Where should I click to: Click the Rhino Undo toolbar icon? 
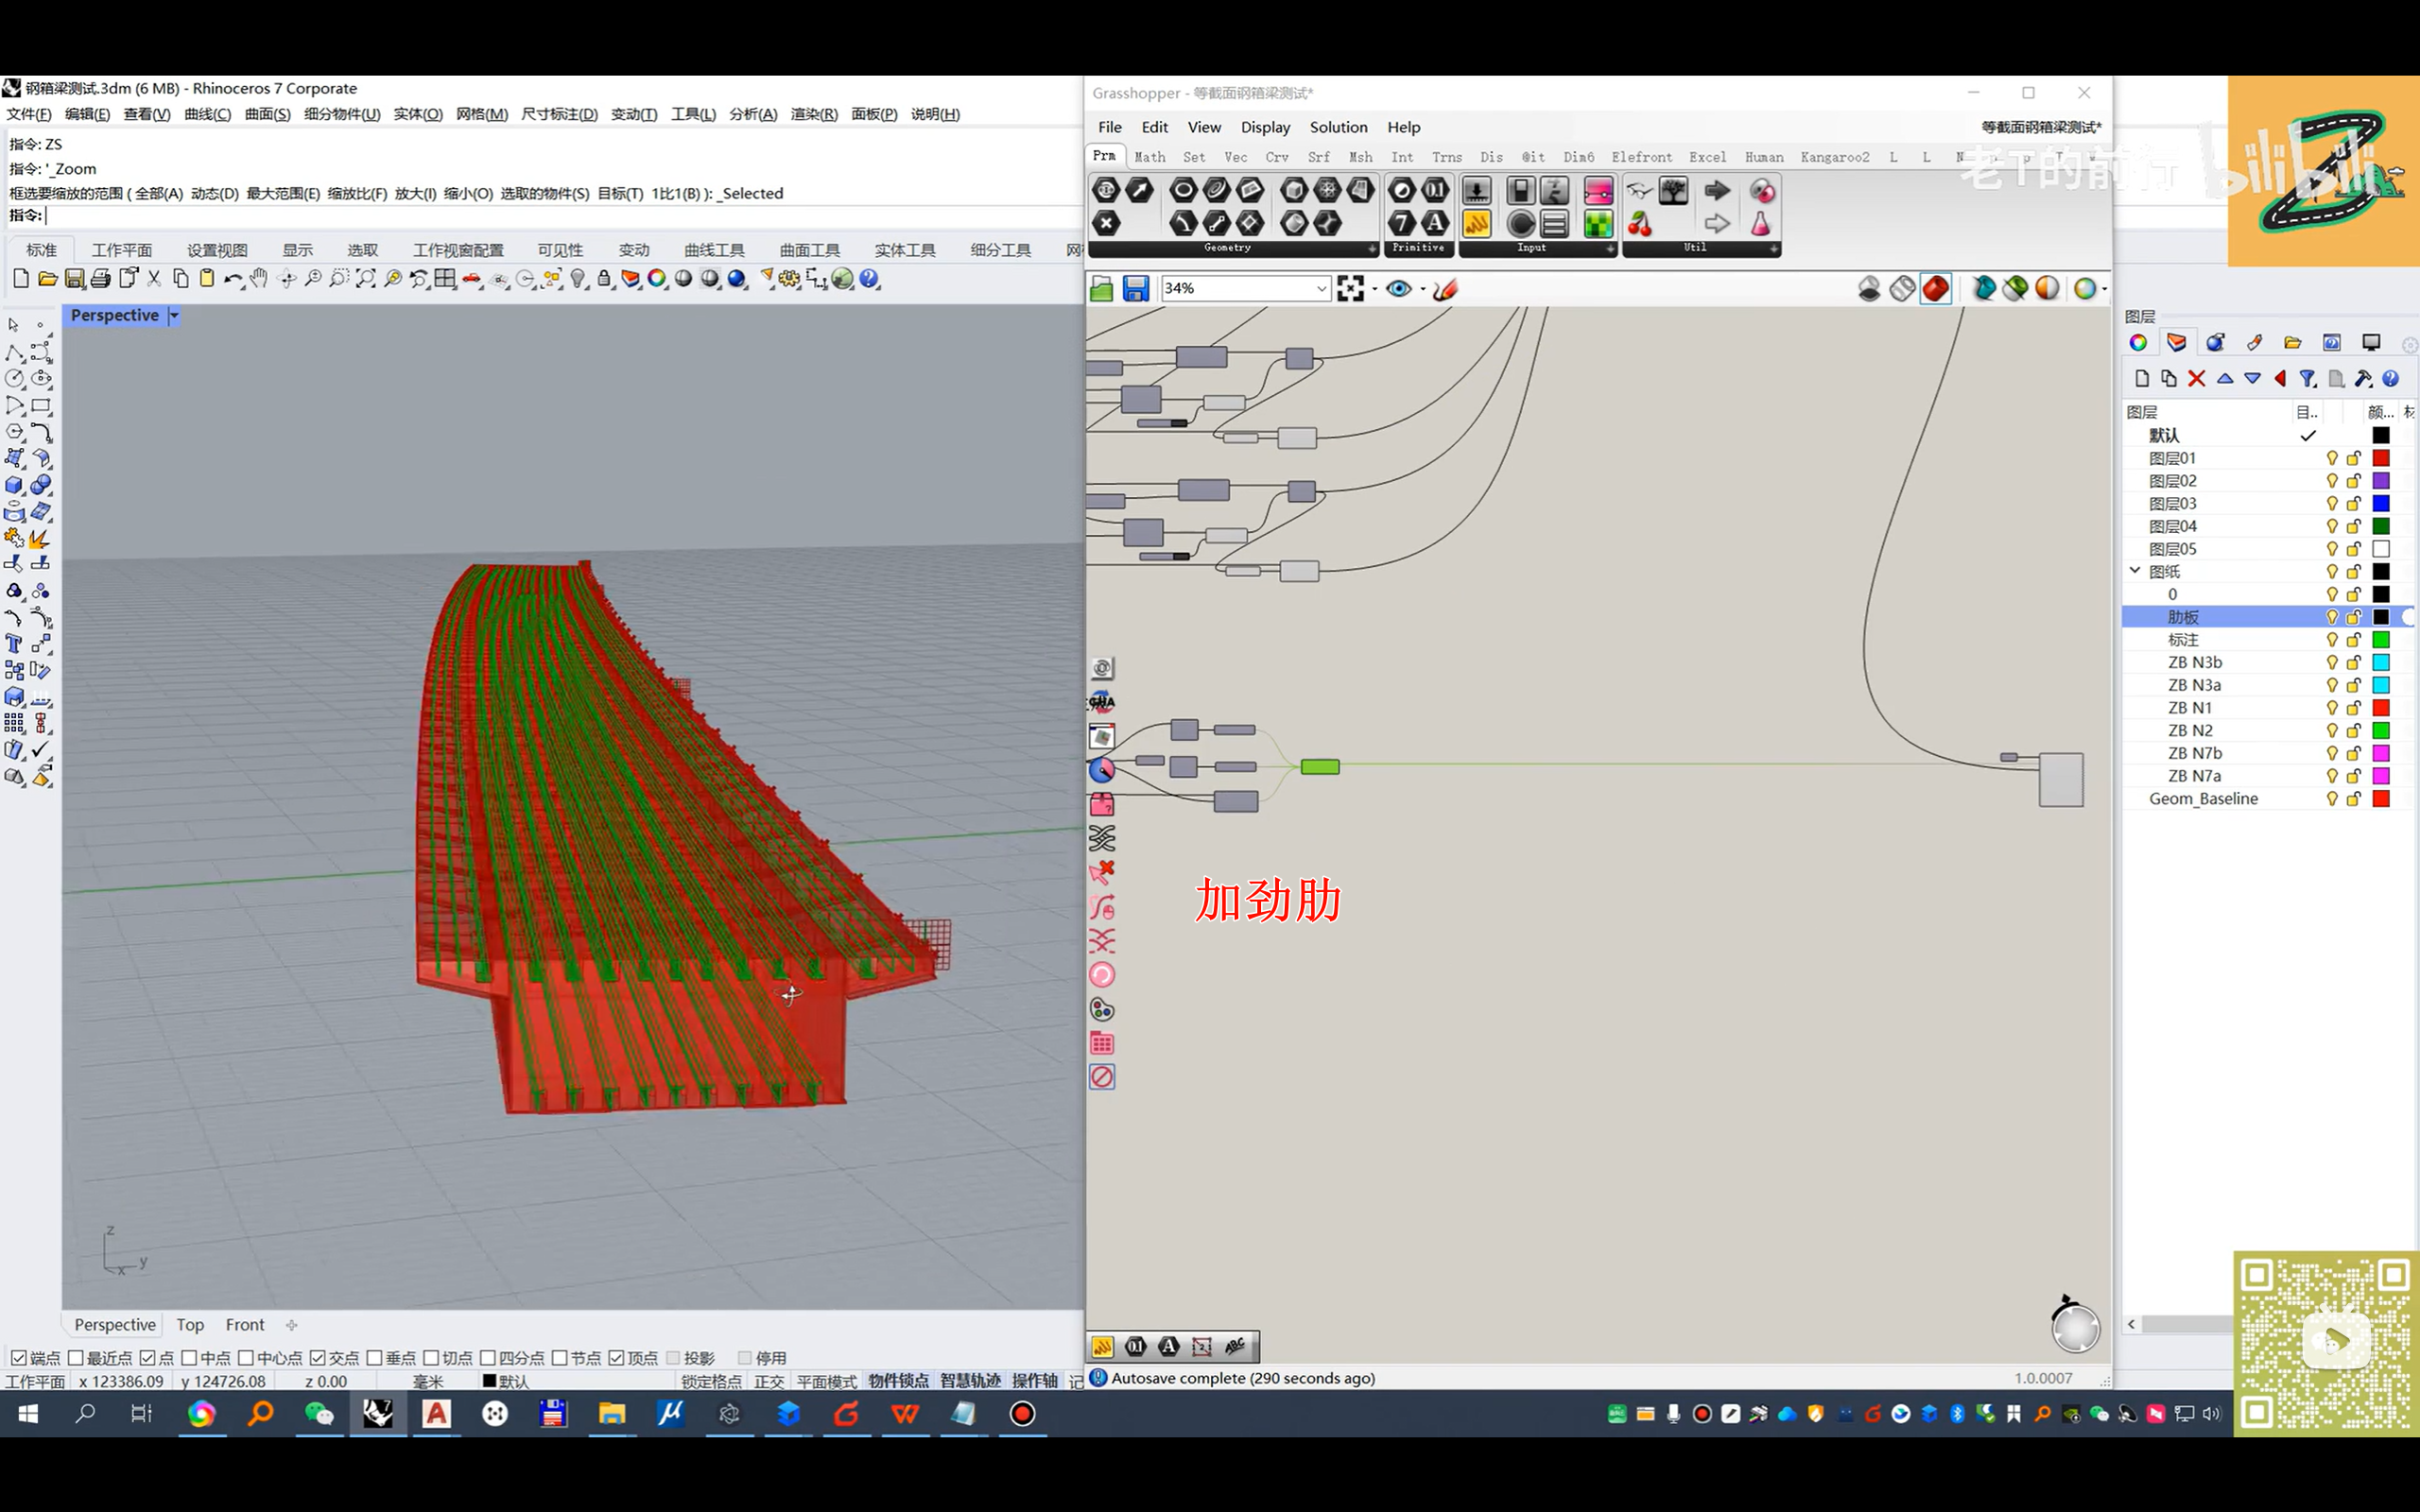[x=232, y=279]
